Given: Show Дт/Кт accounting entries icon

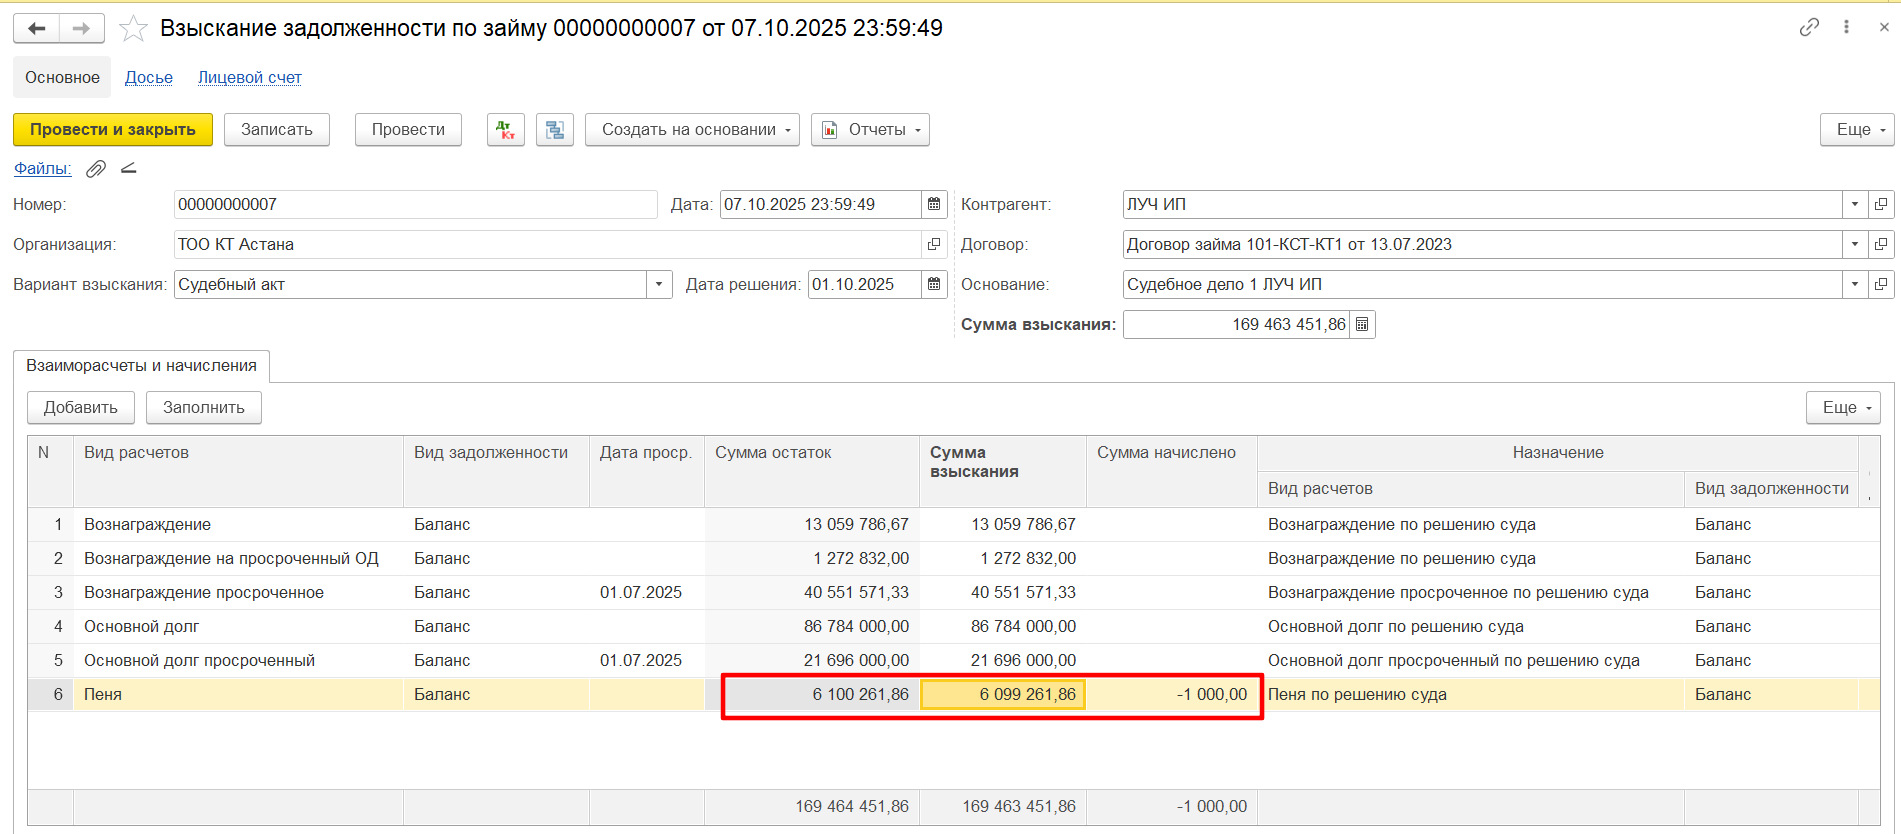Looking at the screenshot, I should point(506,130).
